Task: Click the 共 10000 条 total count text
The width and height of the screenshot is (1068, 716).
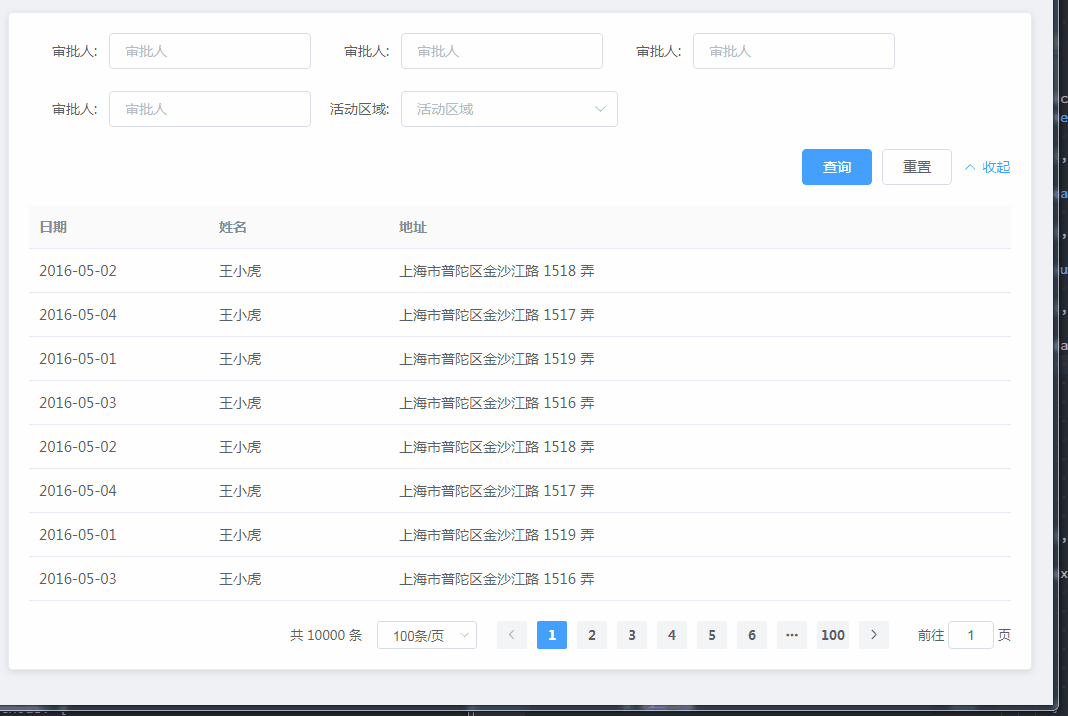Action: click(326, 635)
